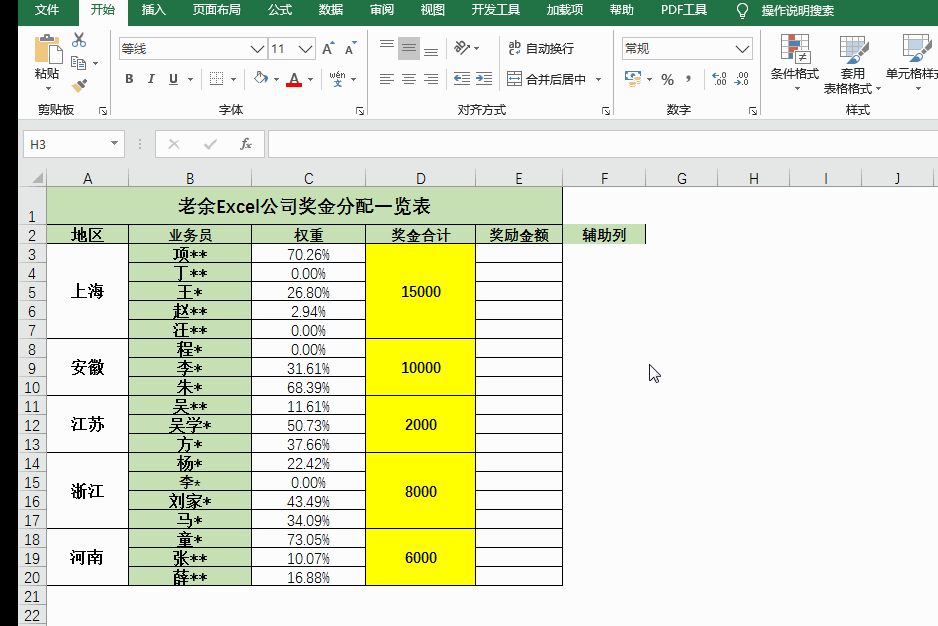Toggle 自动换行 wrap text
938x626 pixels.
click(541, 48)
